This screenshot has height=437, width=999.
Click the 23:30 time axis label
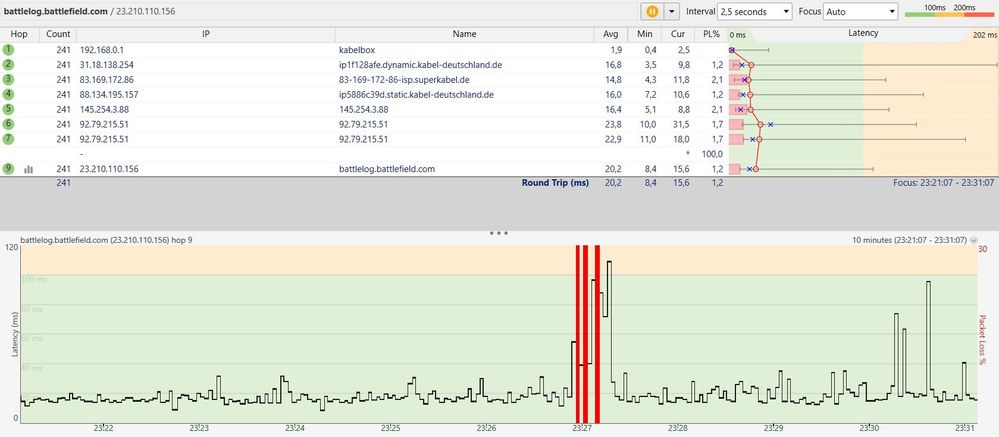870,430
